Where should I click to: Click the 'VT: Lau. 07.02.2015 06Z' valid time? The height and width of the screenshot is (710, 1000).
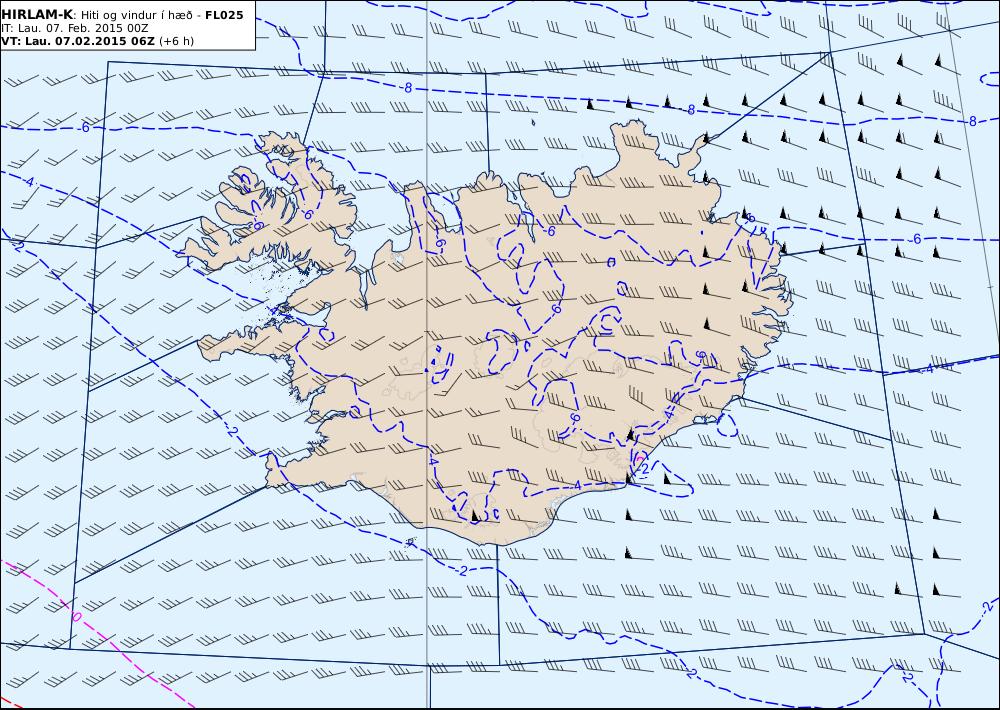78,41
